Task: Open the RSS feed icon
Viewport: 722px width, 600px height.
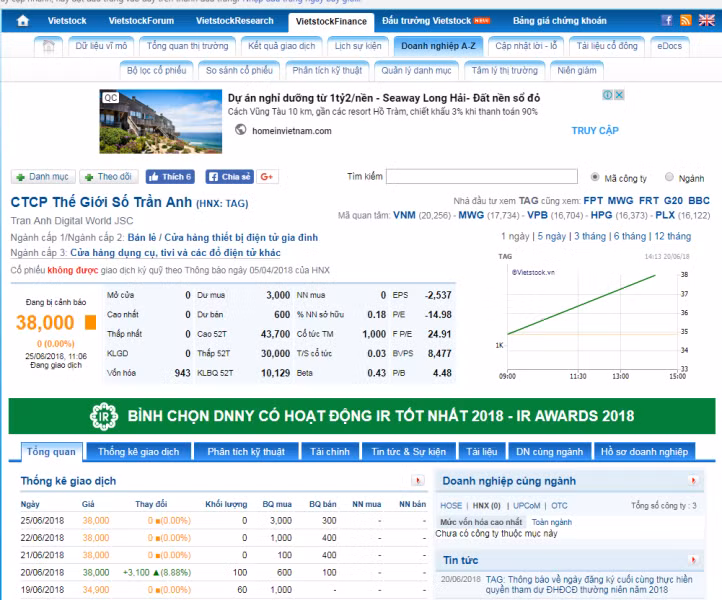Action: 686,20
